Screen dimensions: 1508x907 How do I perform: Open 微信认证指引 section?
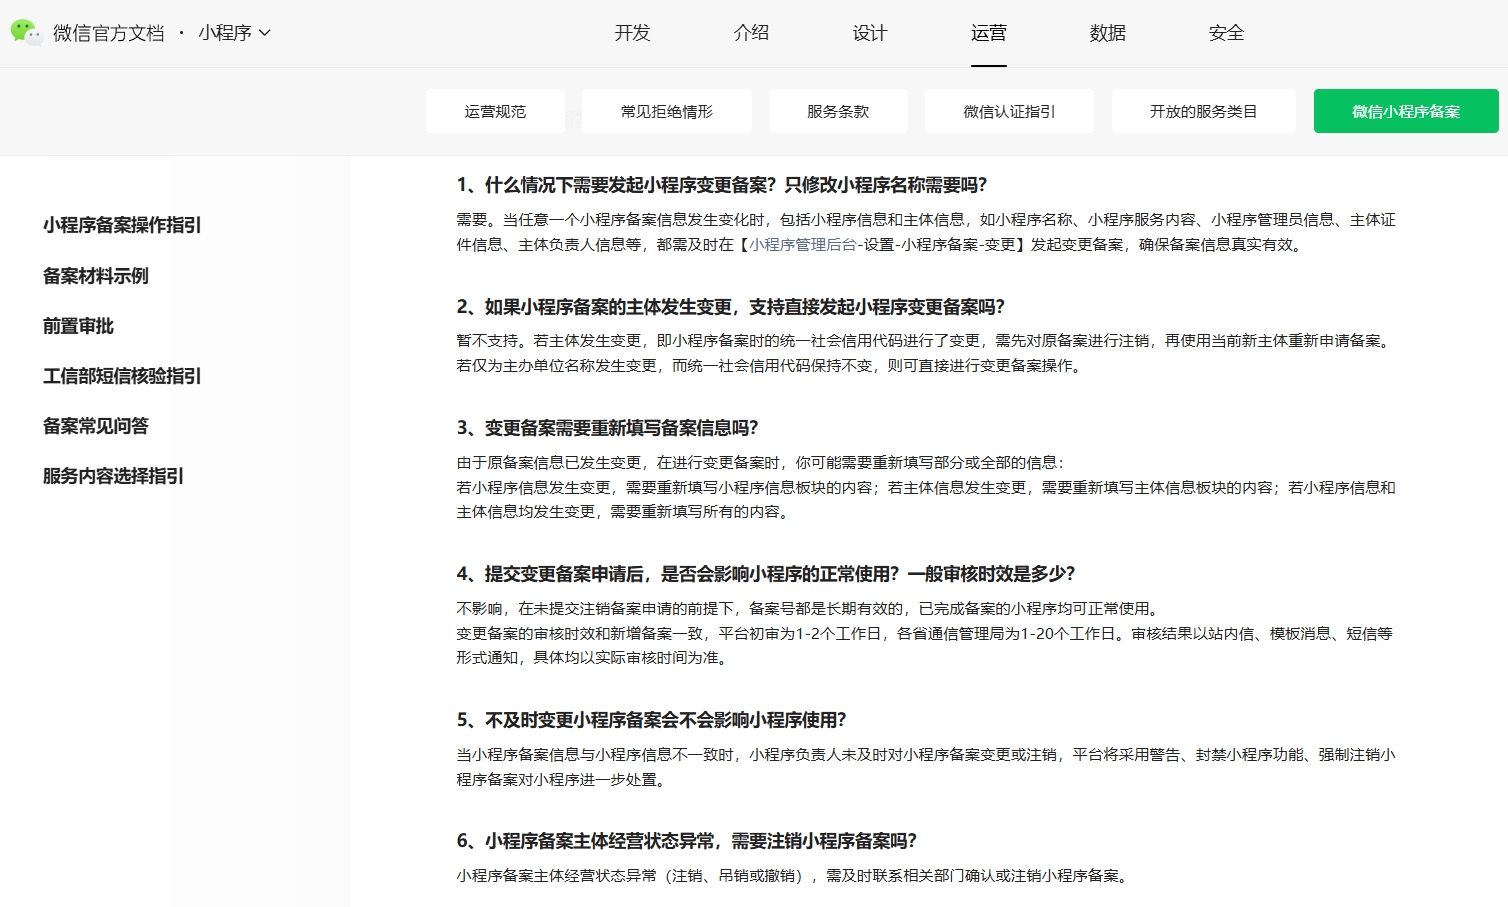tap(1009, 111)
